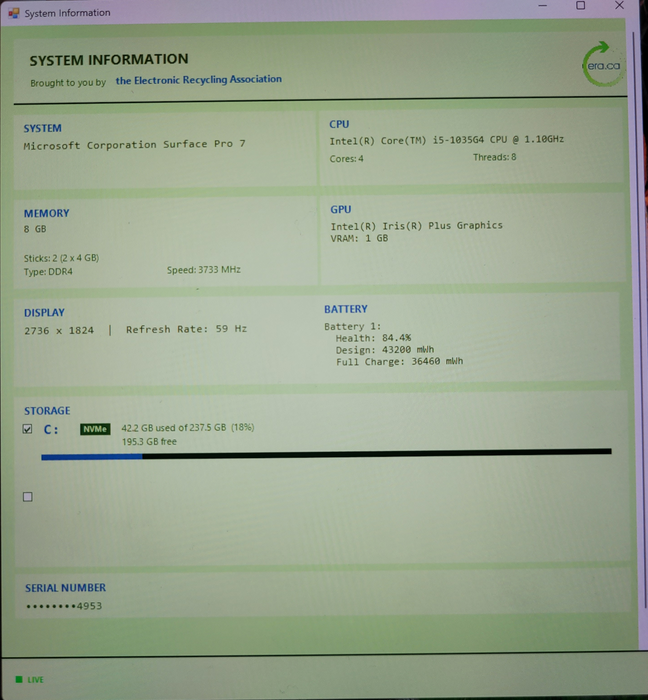Uncheck the C: drive checkbox
The width and height of the screenshot is (648, 700).
[x=27, y=429]
